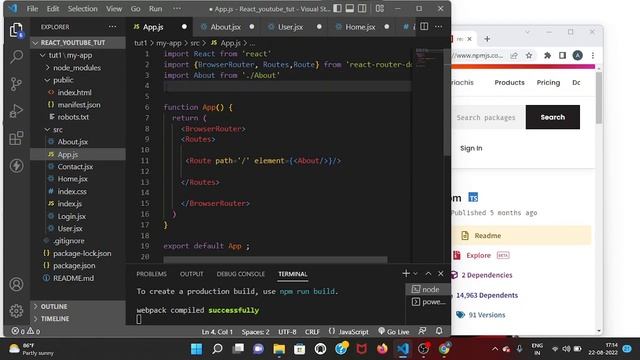Switch to the Output panel tab
Viewport: 640px width, 360px height.
[191, 274]
